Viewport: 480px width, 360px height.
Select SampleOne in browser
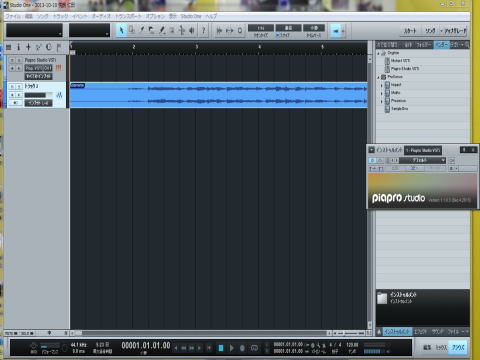399,109
